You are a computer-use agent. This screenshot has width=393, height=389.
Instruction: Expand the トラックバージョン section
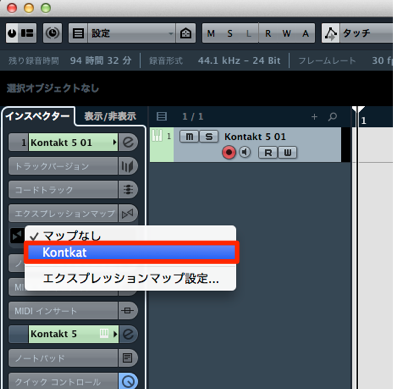63,166
